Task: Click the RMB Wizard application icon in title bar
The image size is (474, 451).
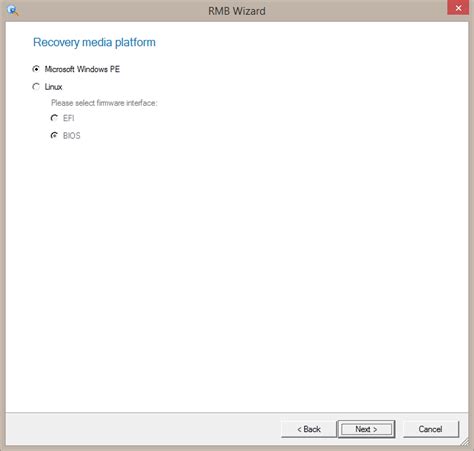Action: 13,10
